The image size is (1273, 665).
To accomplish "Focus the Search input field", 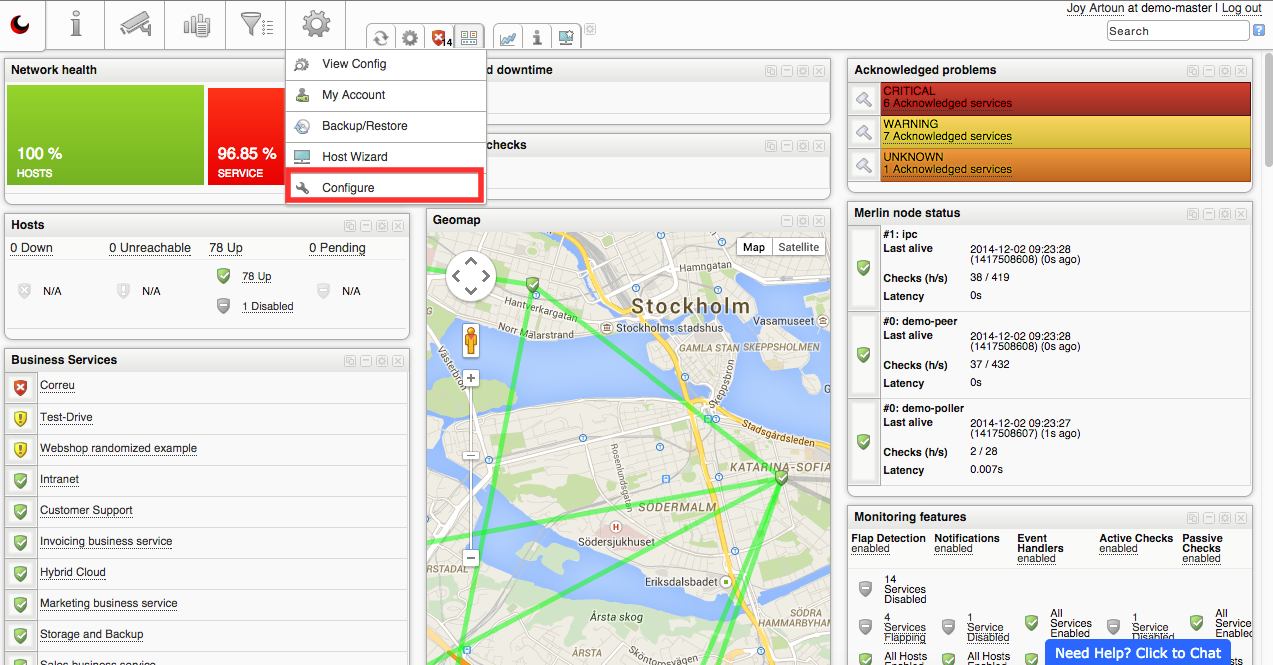I will pos(1178,31).
